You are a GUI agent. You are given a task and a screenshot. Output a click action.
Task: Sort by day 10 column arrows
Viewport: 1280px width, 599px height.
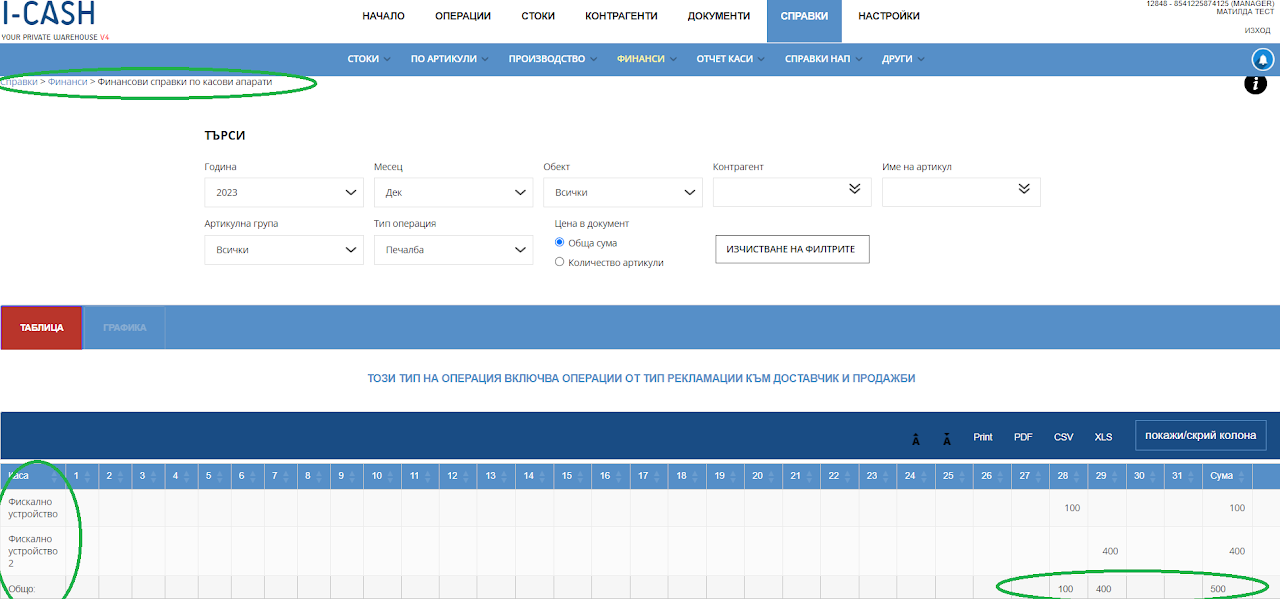[x=391, y=476]
